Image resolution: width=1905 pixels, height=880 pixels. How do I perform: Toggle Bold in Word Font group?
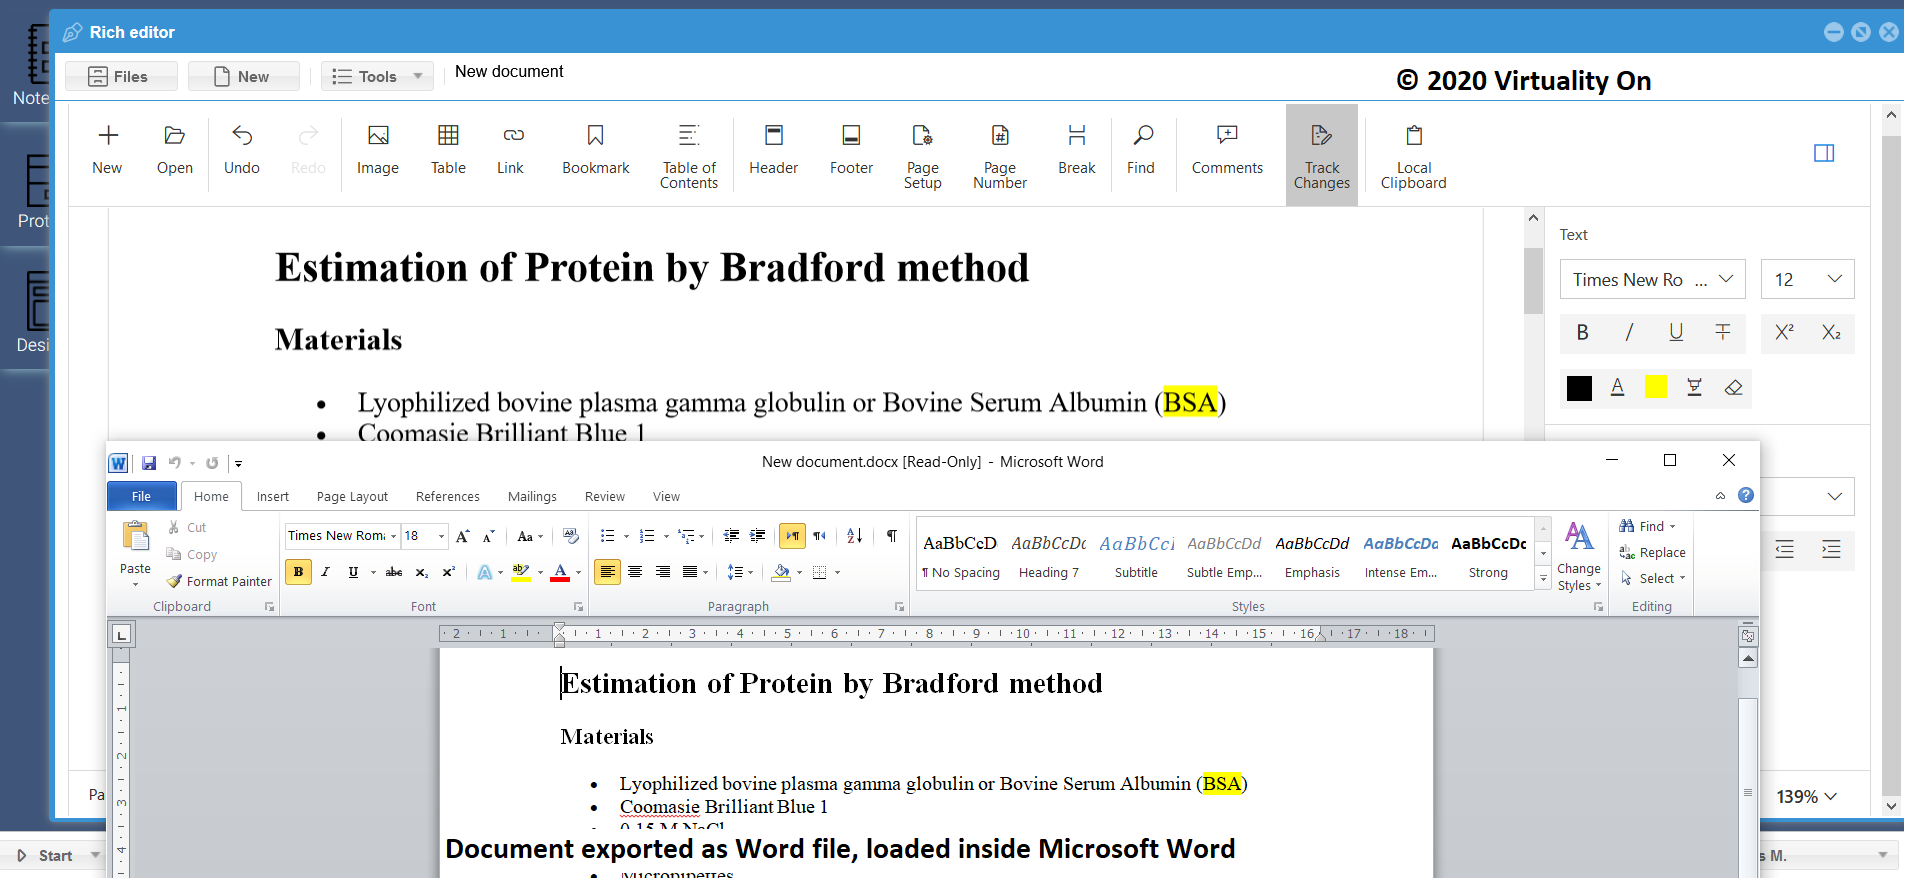(x=298, y=572)
